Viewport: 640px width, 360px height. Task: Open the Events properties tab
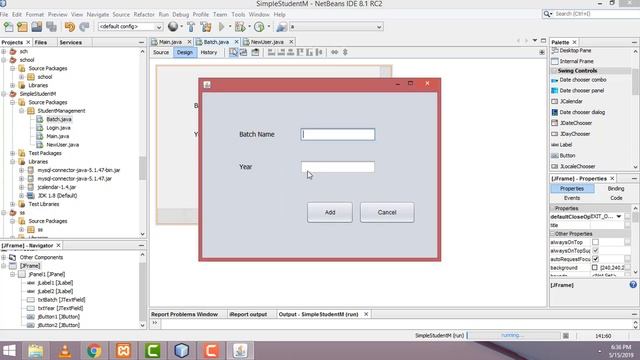point(571,198)
